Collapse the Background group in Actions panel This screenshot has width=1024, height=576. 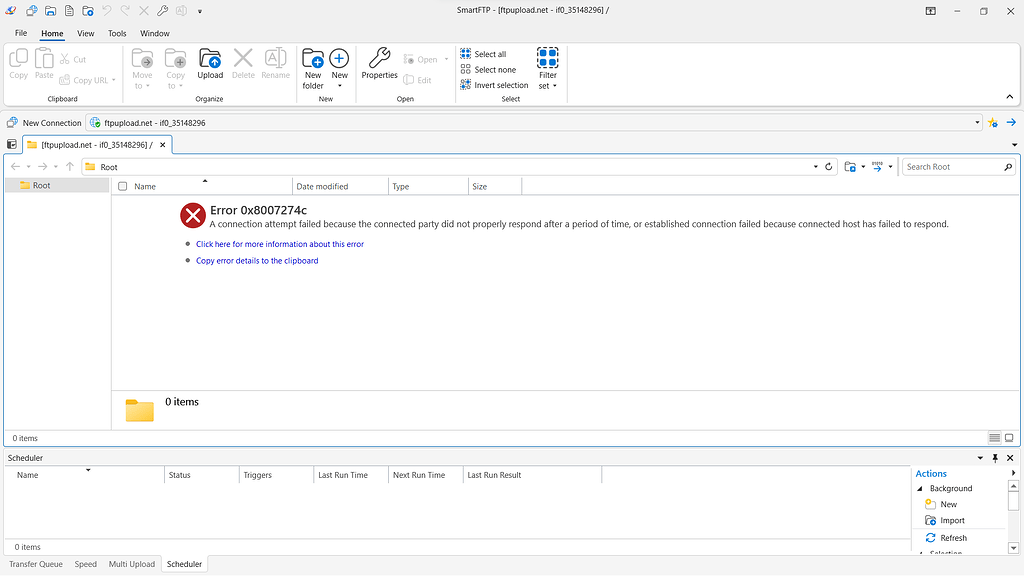[919, 488]
